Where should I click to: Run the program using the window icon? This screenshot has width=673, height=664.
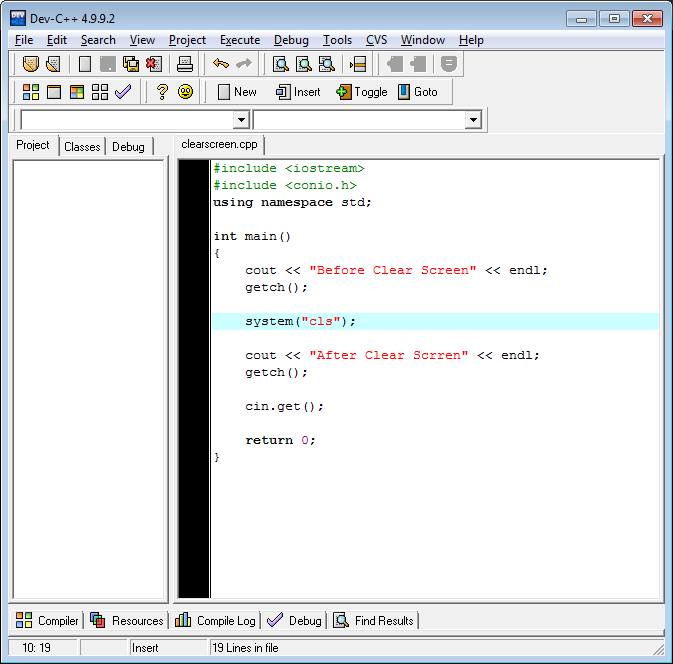(54, 92)
